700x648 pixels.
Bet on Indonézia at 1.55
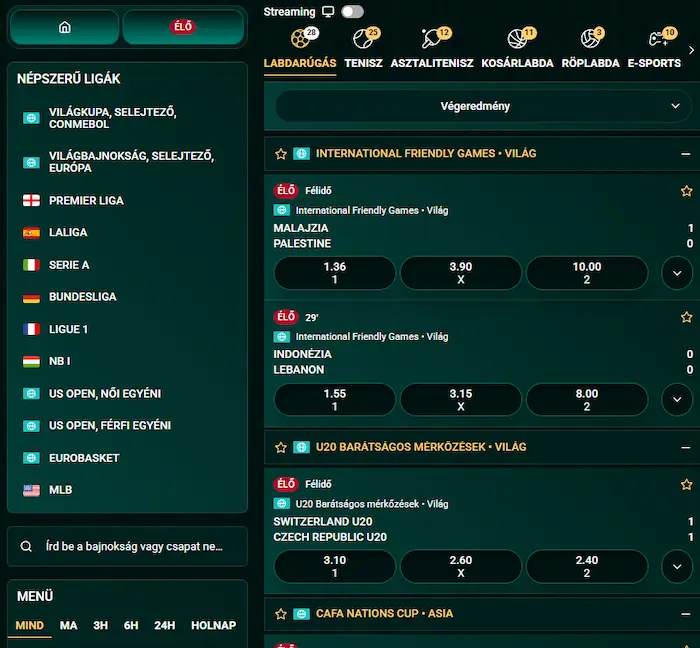(335, 399)
